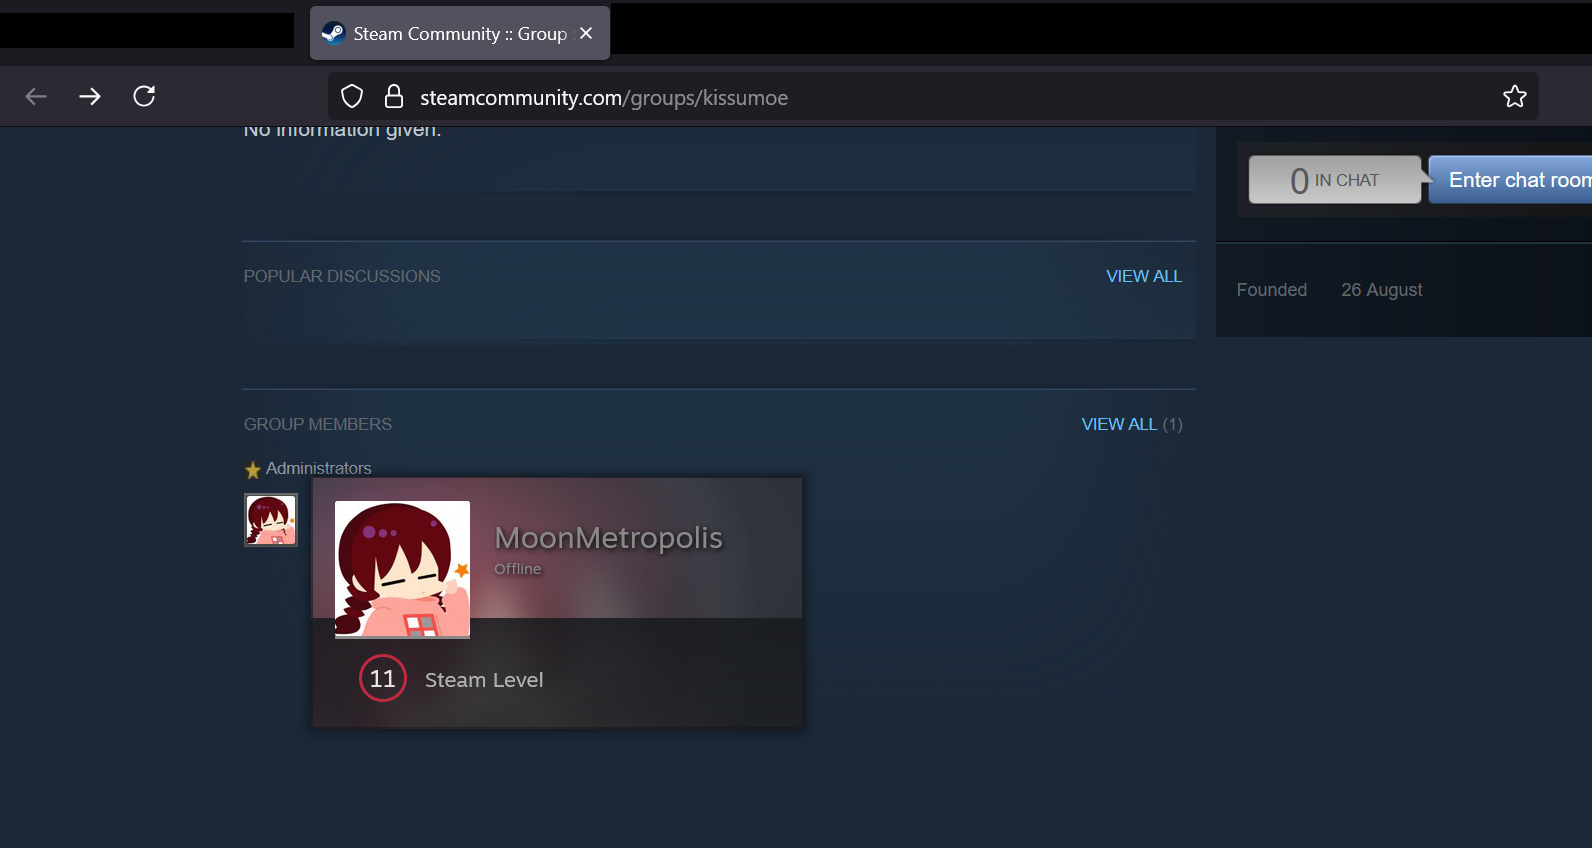Click the browser back arrow
Viewport: 1592px width, 848px height.
point(36,96)
